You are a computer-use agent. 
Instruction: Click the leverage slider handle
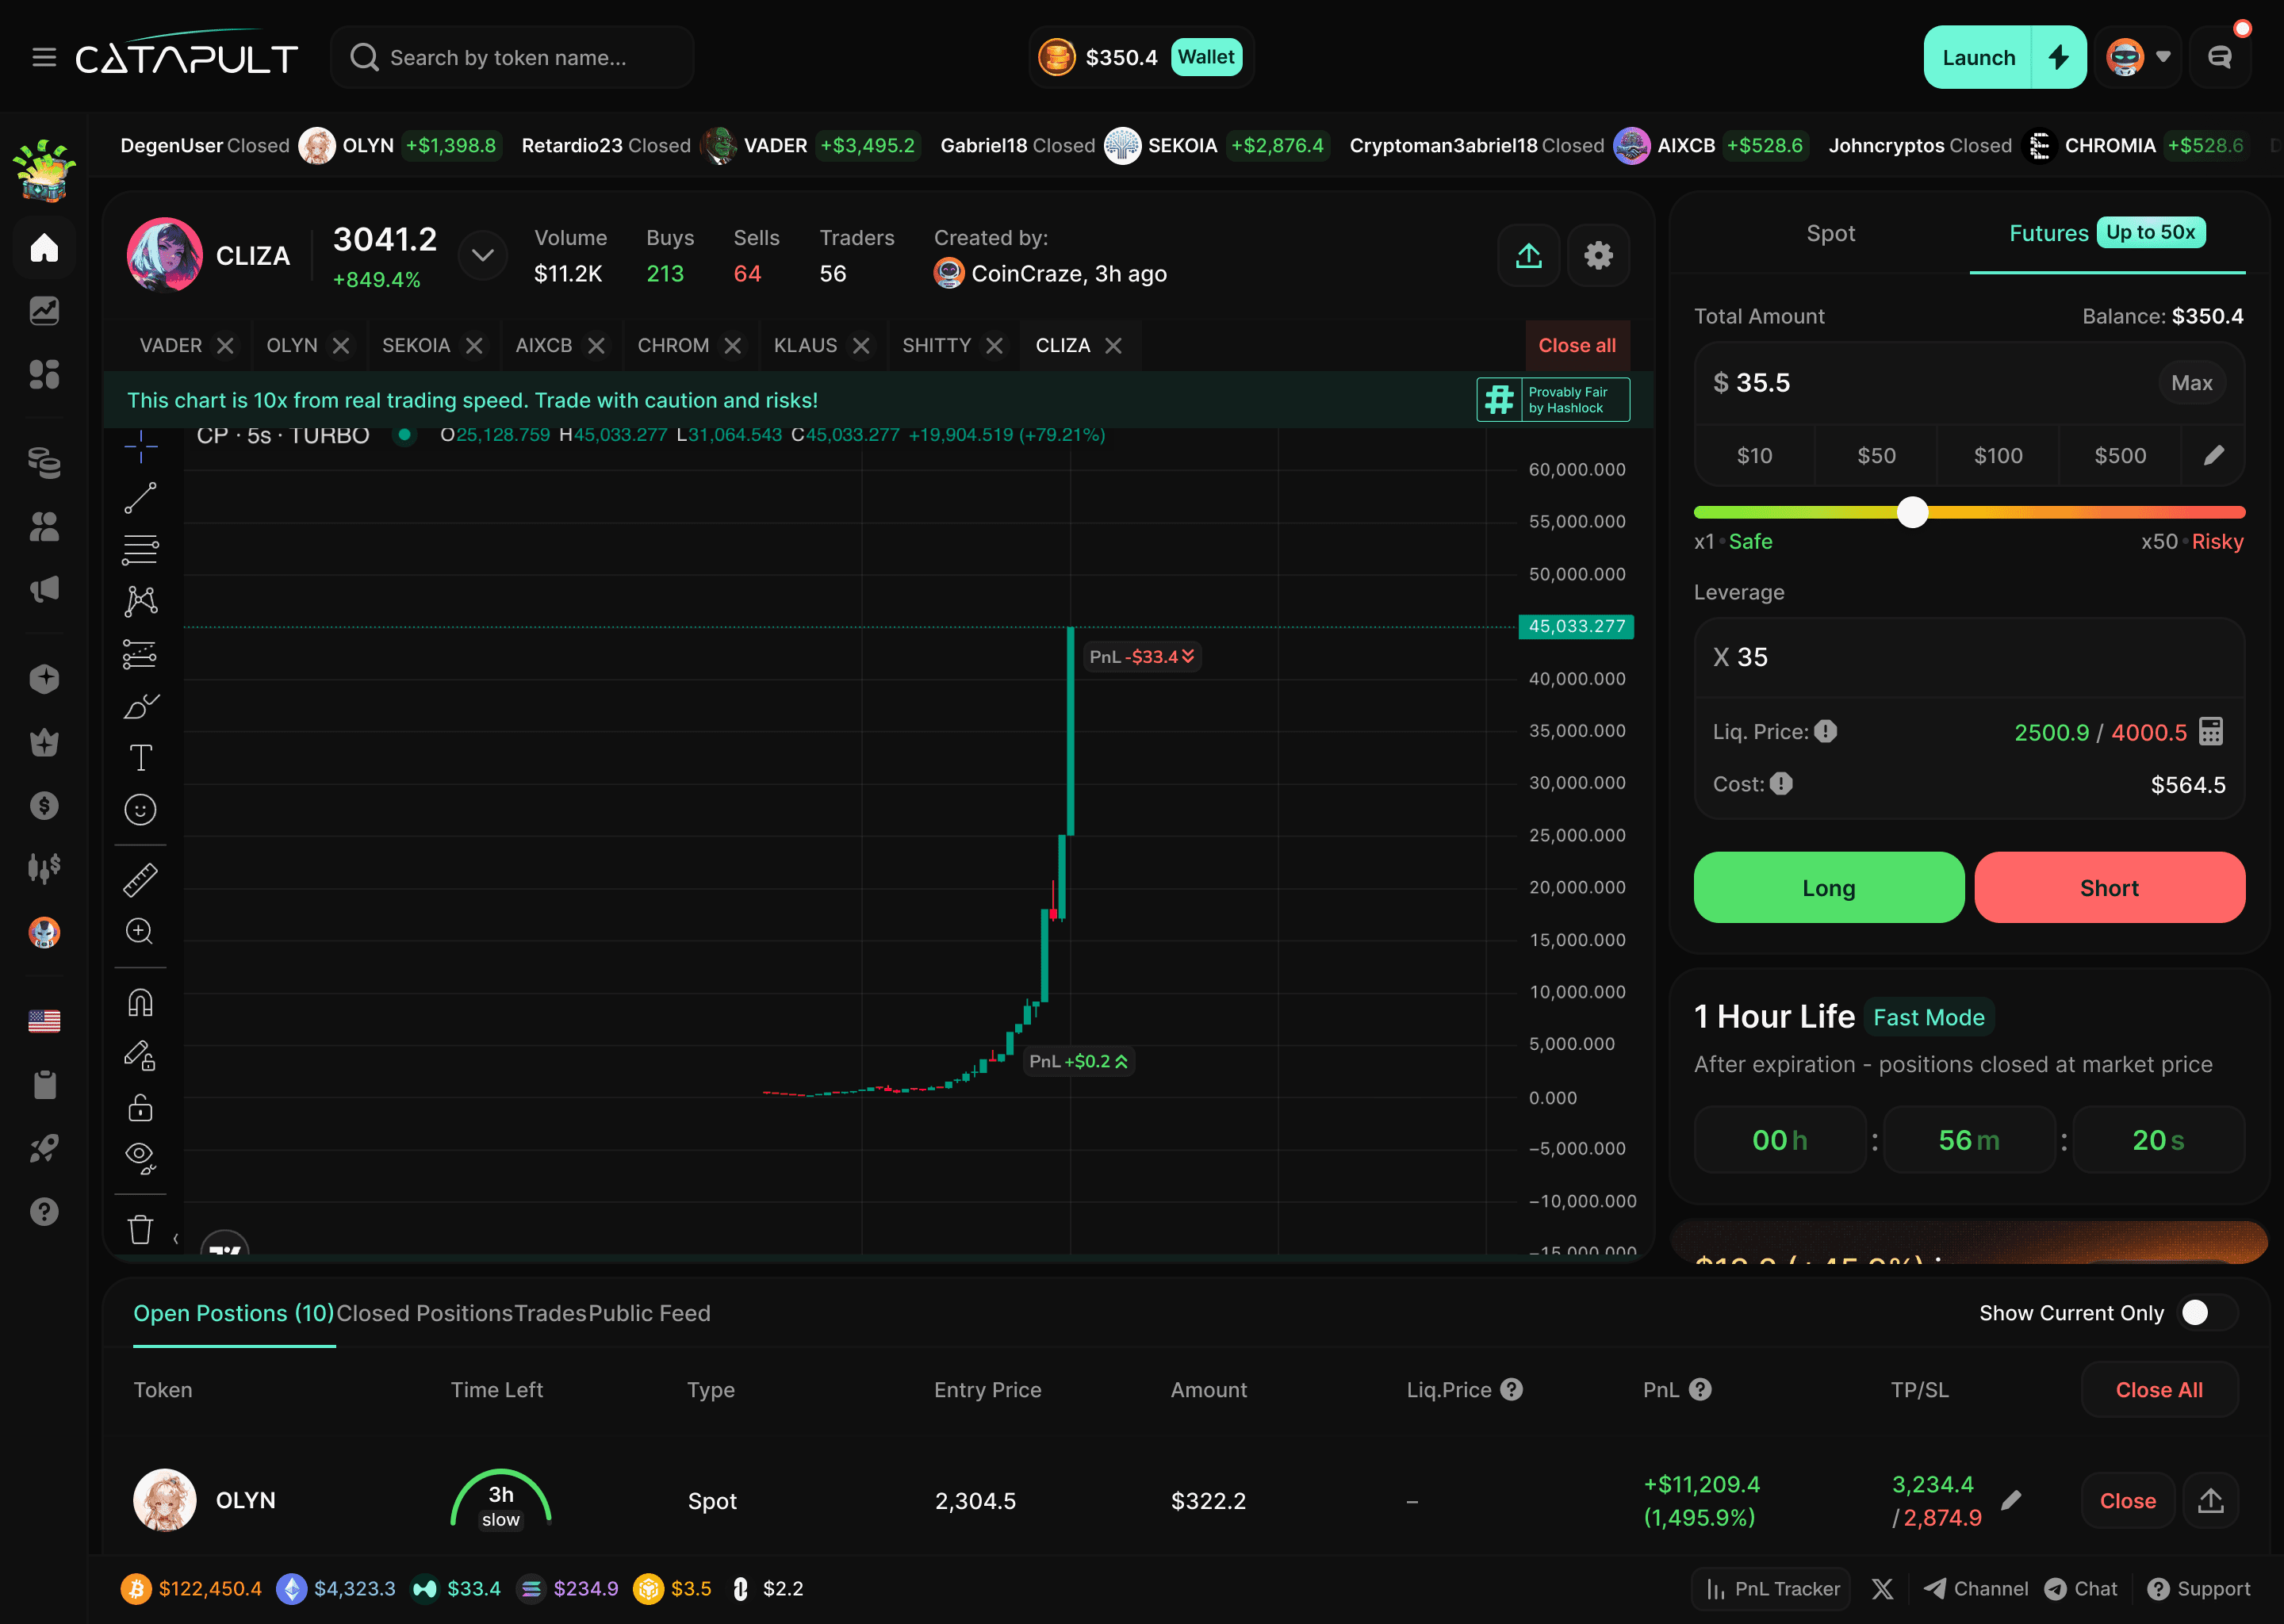[x=1912, y=512]
